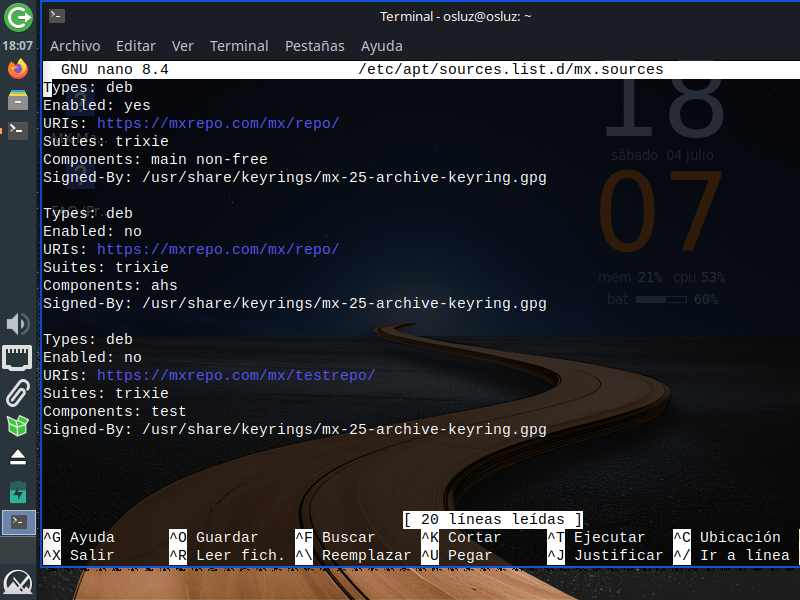
Task: Click the 'cpu 53%' desktop widget text
Action: [699, 278]
